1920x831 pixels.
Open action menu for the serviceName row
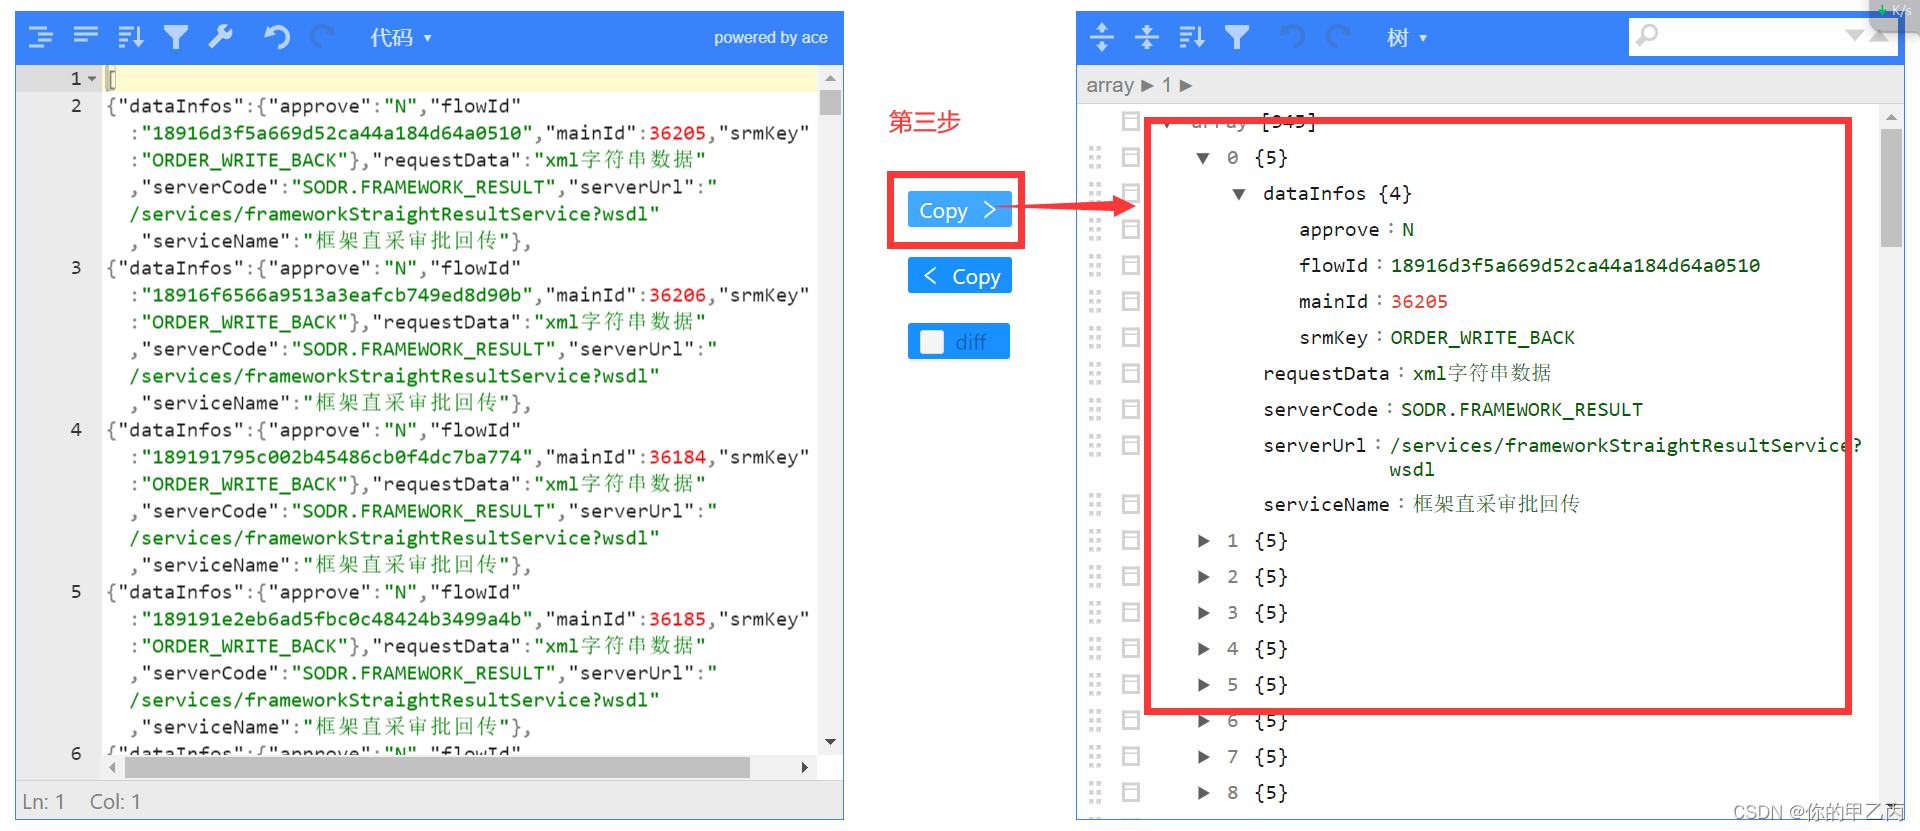(1131, 504)
